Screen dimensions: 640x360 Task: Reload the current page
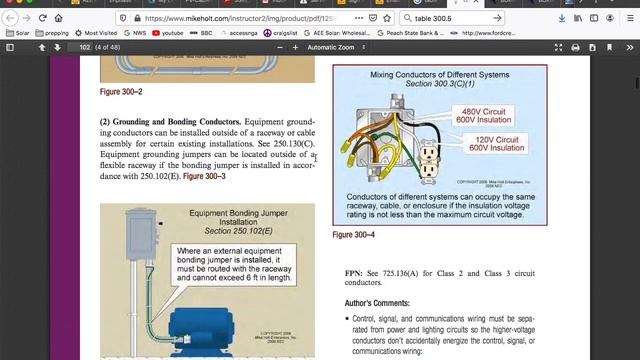point(42,18)
